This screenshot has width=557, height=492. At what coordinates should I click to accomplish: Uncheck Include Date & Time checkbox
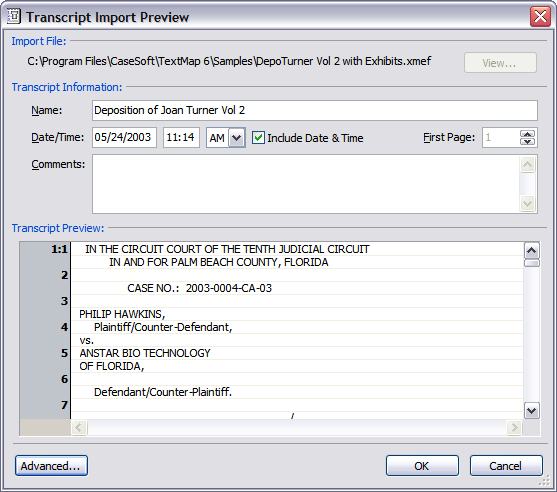coord(258,138)
